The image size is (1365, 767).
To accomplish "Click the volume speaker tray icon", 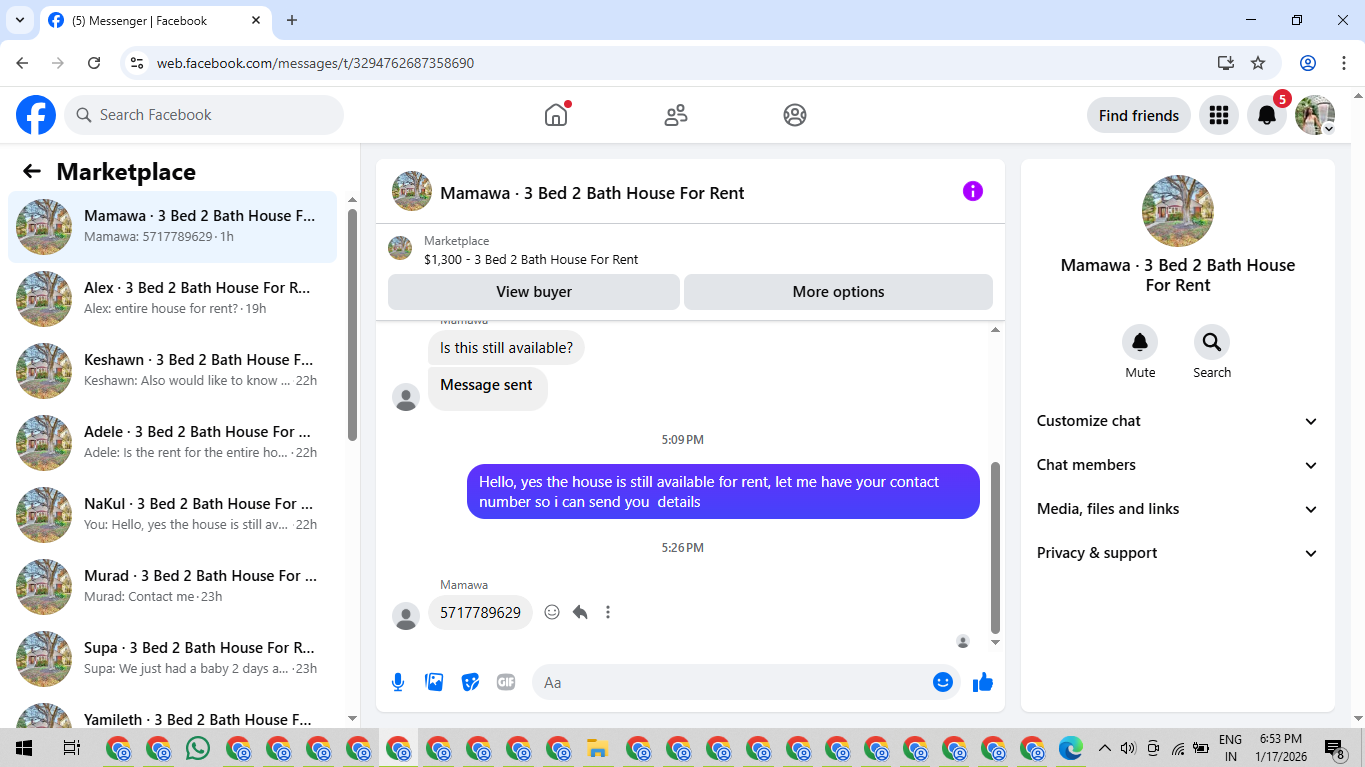I will click(1129, 748).
